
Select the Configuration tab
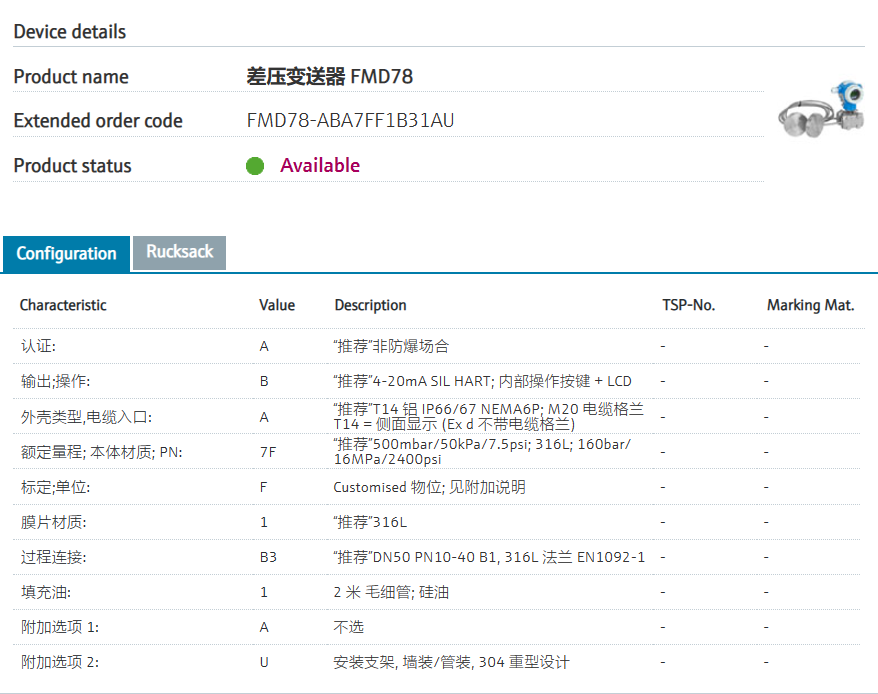66,254
